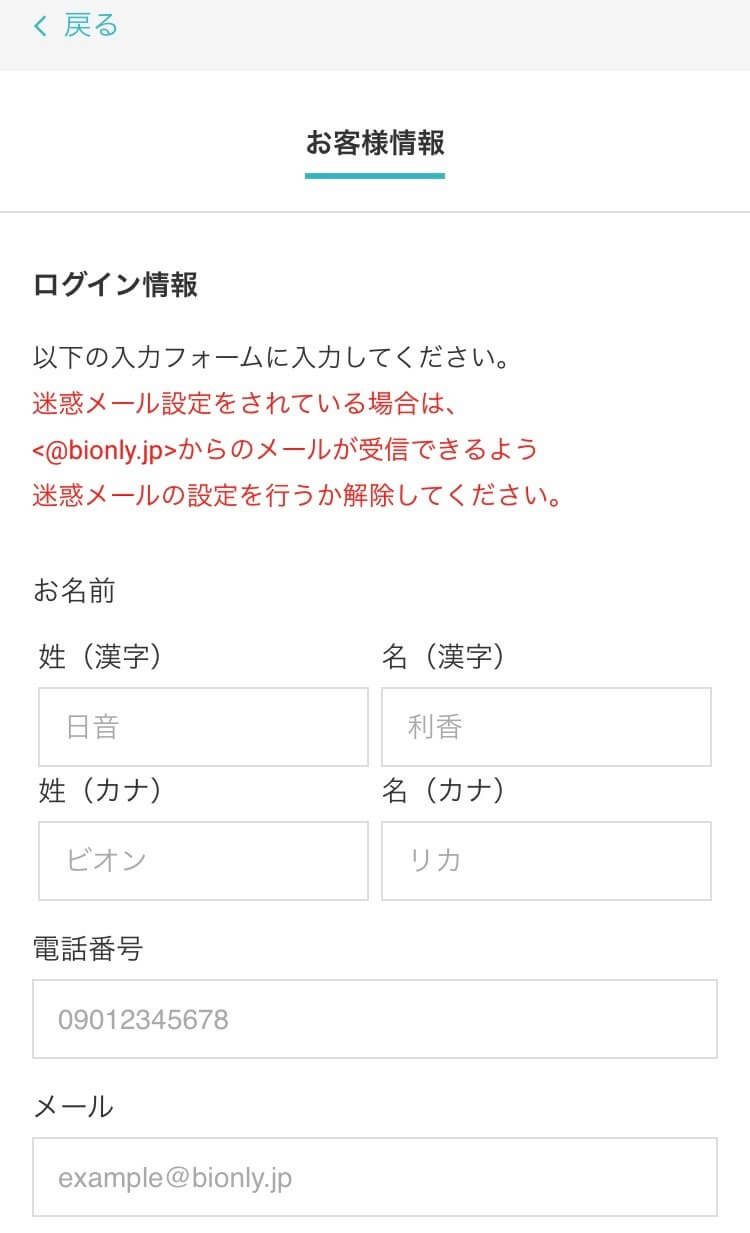The image size is (750, 1233).
Task: Click the 姓（カナ） field label
Action: (100, 791)
